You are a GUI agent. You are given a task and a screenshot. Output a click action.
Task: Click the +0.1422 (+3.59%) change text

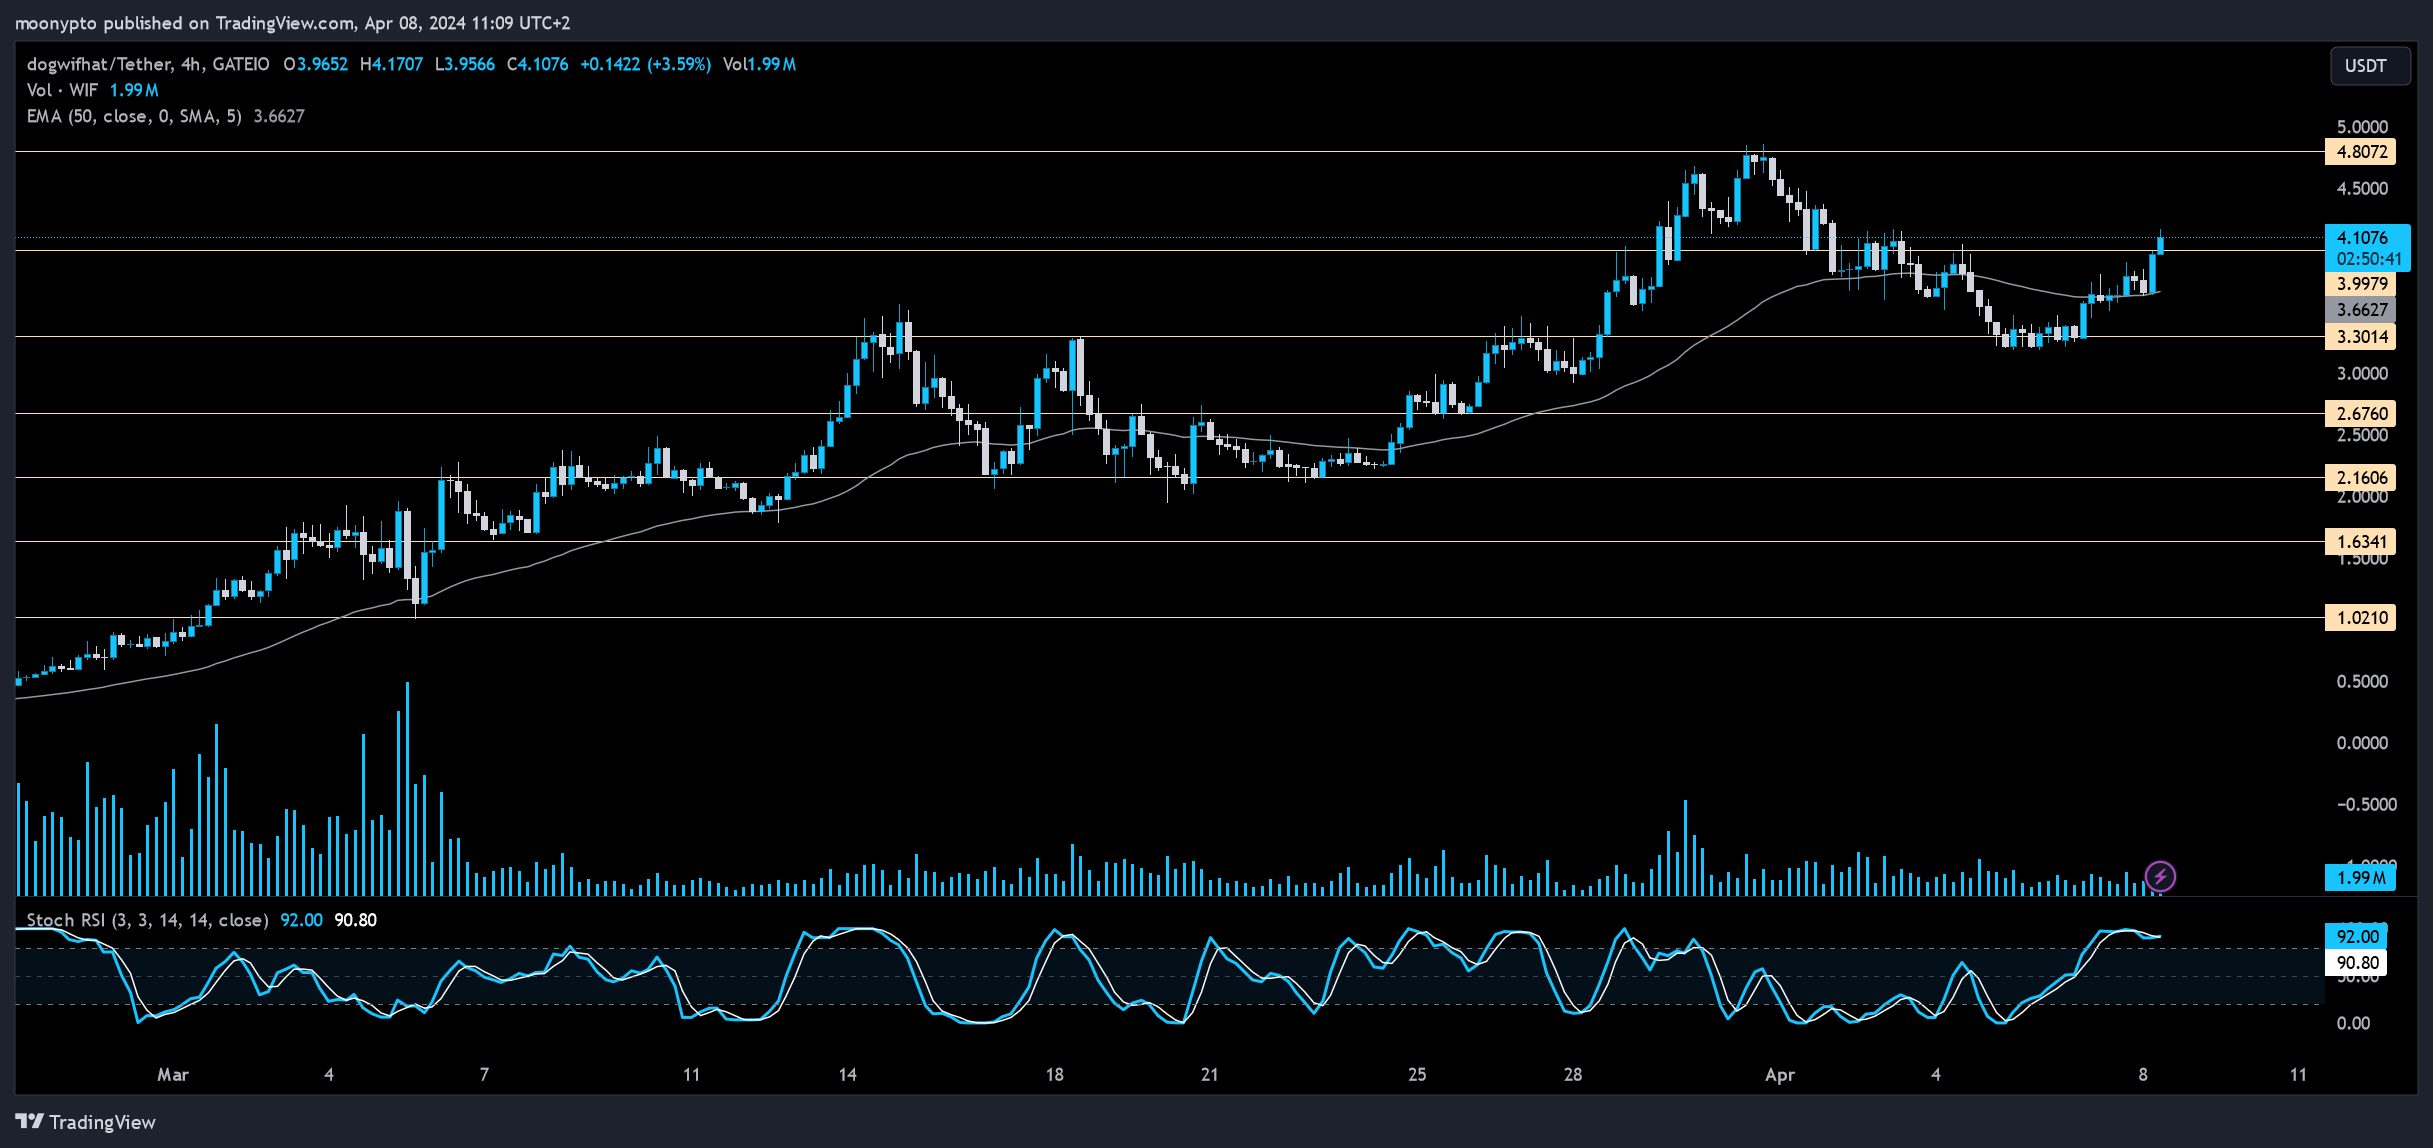646,64
